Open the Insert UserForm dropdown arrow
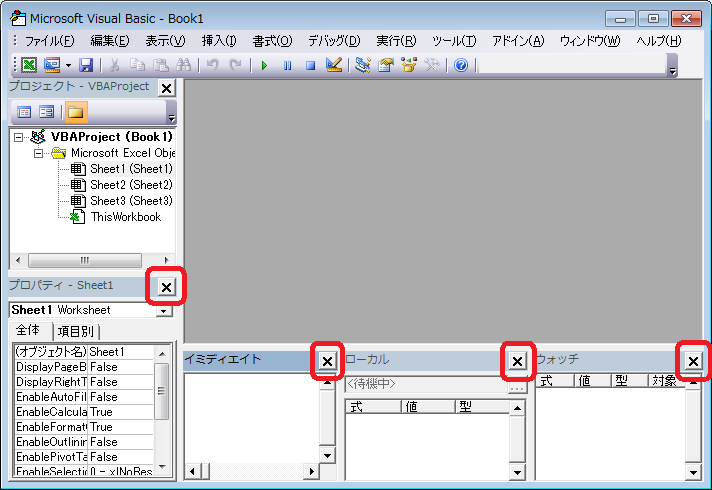The image size is (712, 490). coord(68,65)
